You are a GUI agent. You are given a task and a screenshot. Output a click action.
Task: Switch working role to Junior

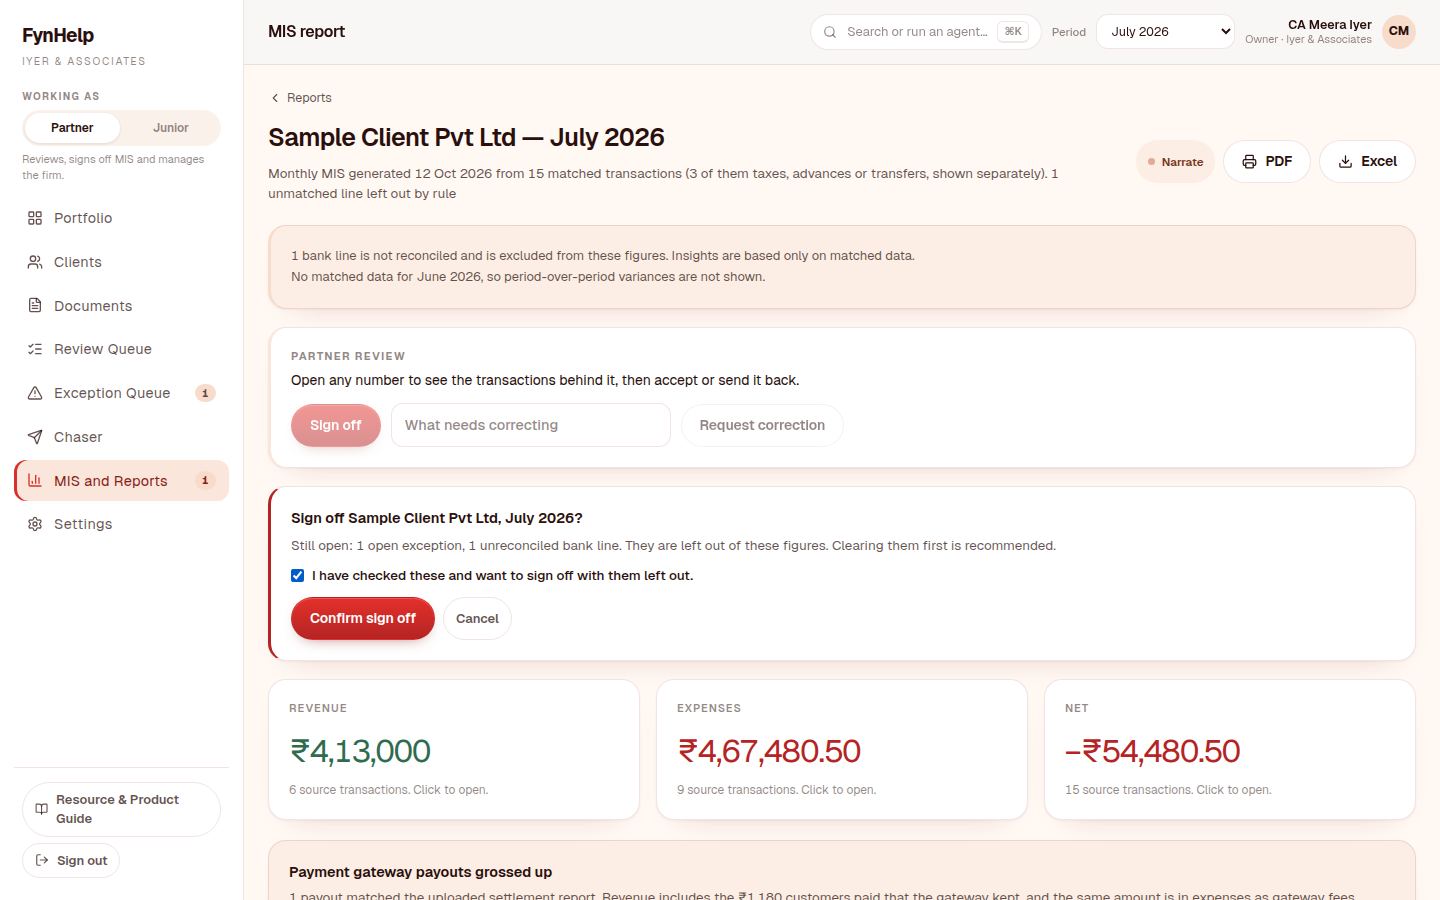170,128
